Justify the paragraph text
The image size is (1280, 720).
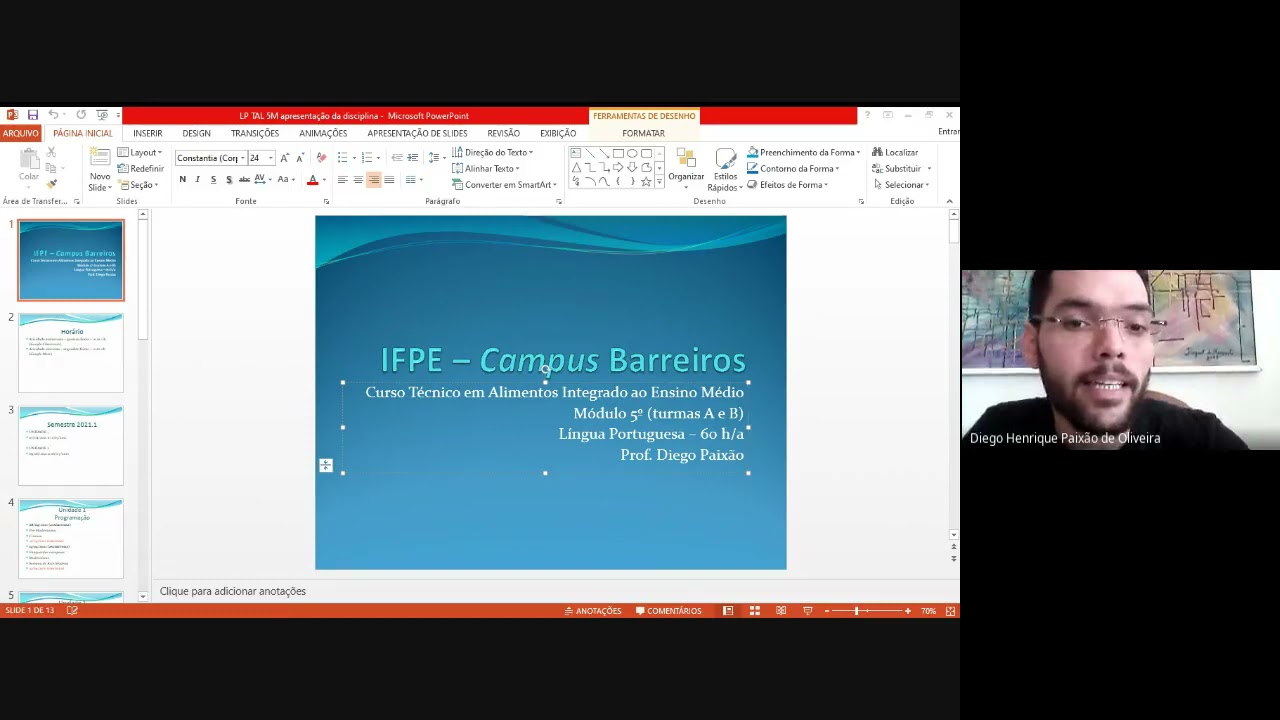point(389,180)
